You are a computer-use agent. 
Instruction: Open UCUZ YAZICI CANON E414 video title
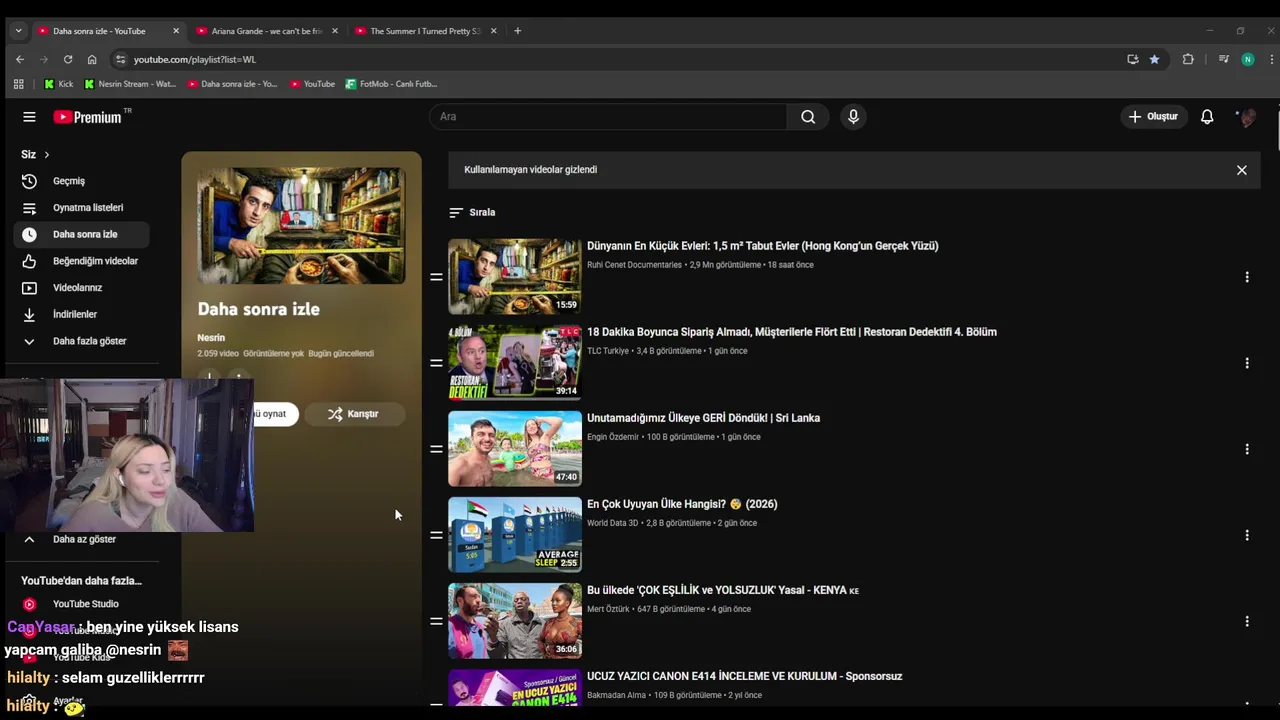pos(744,676)
